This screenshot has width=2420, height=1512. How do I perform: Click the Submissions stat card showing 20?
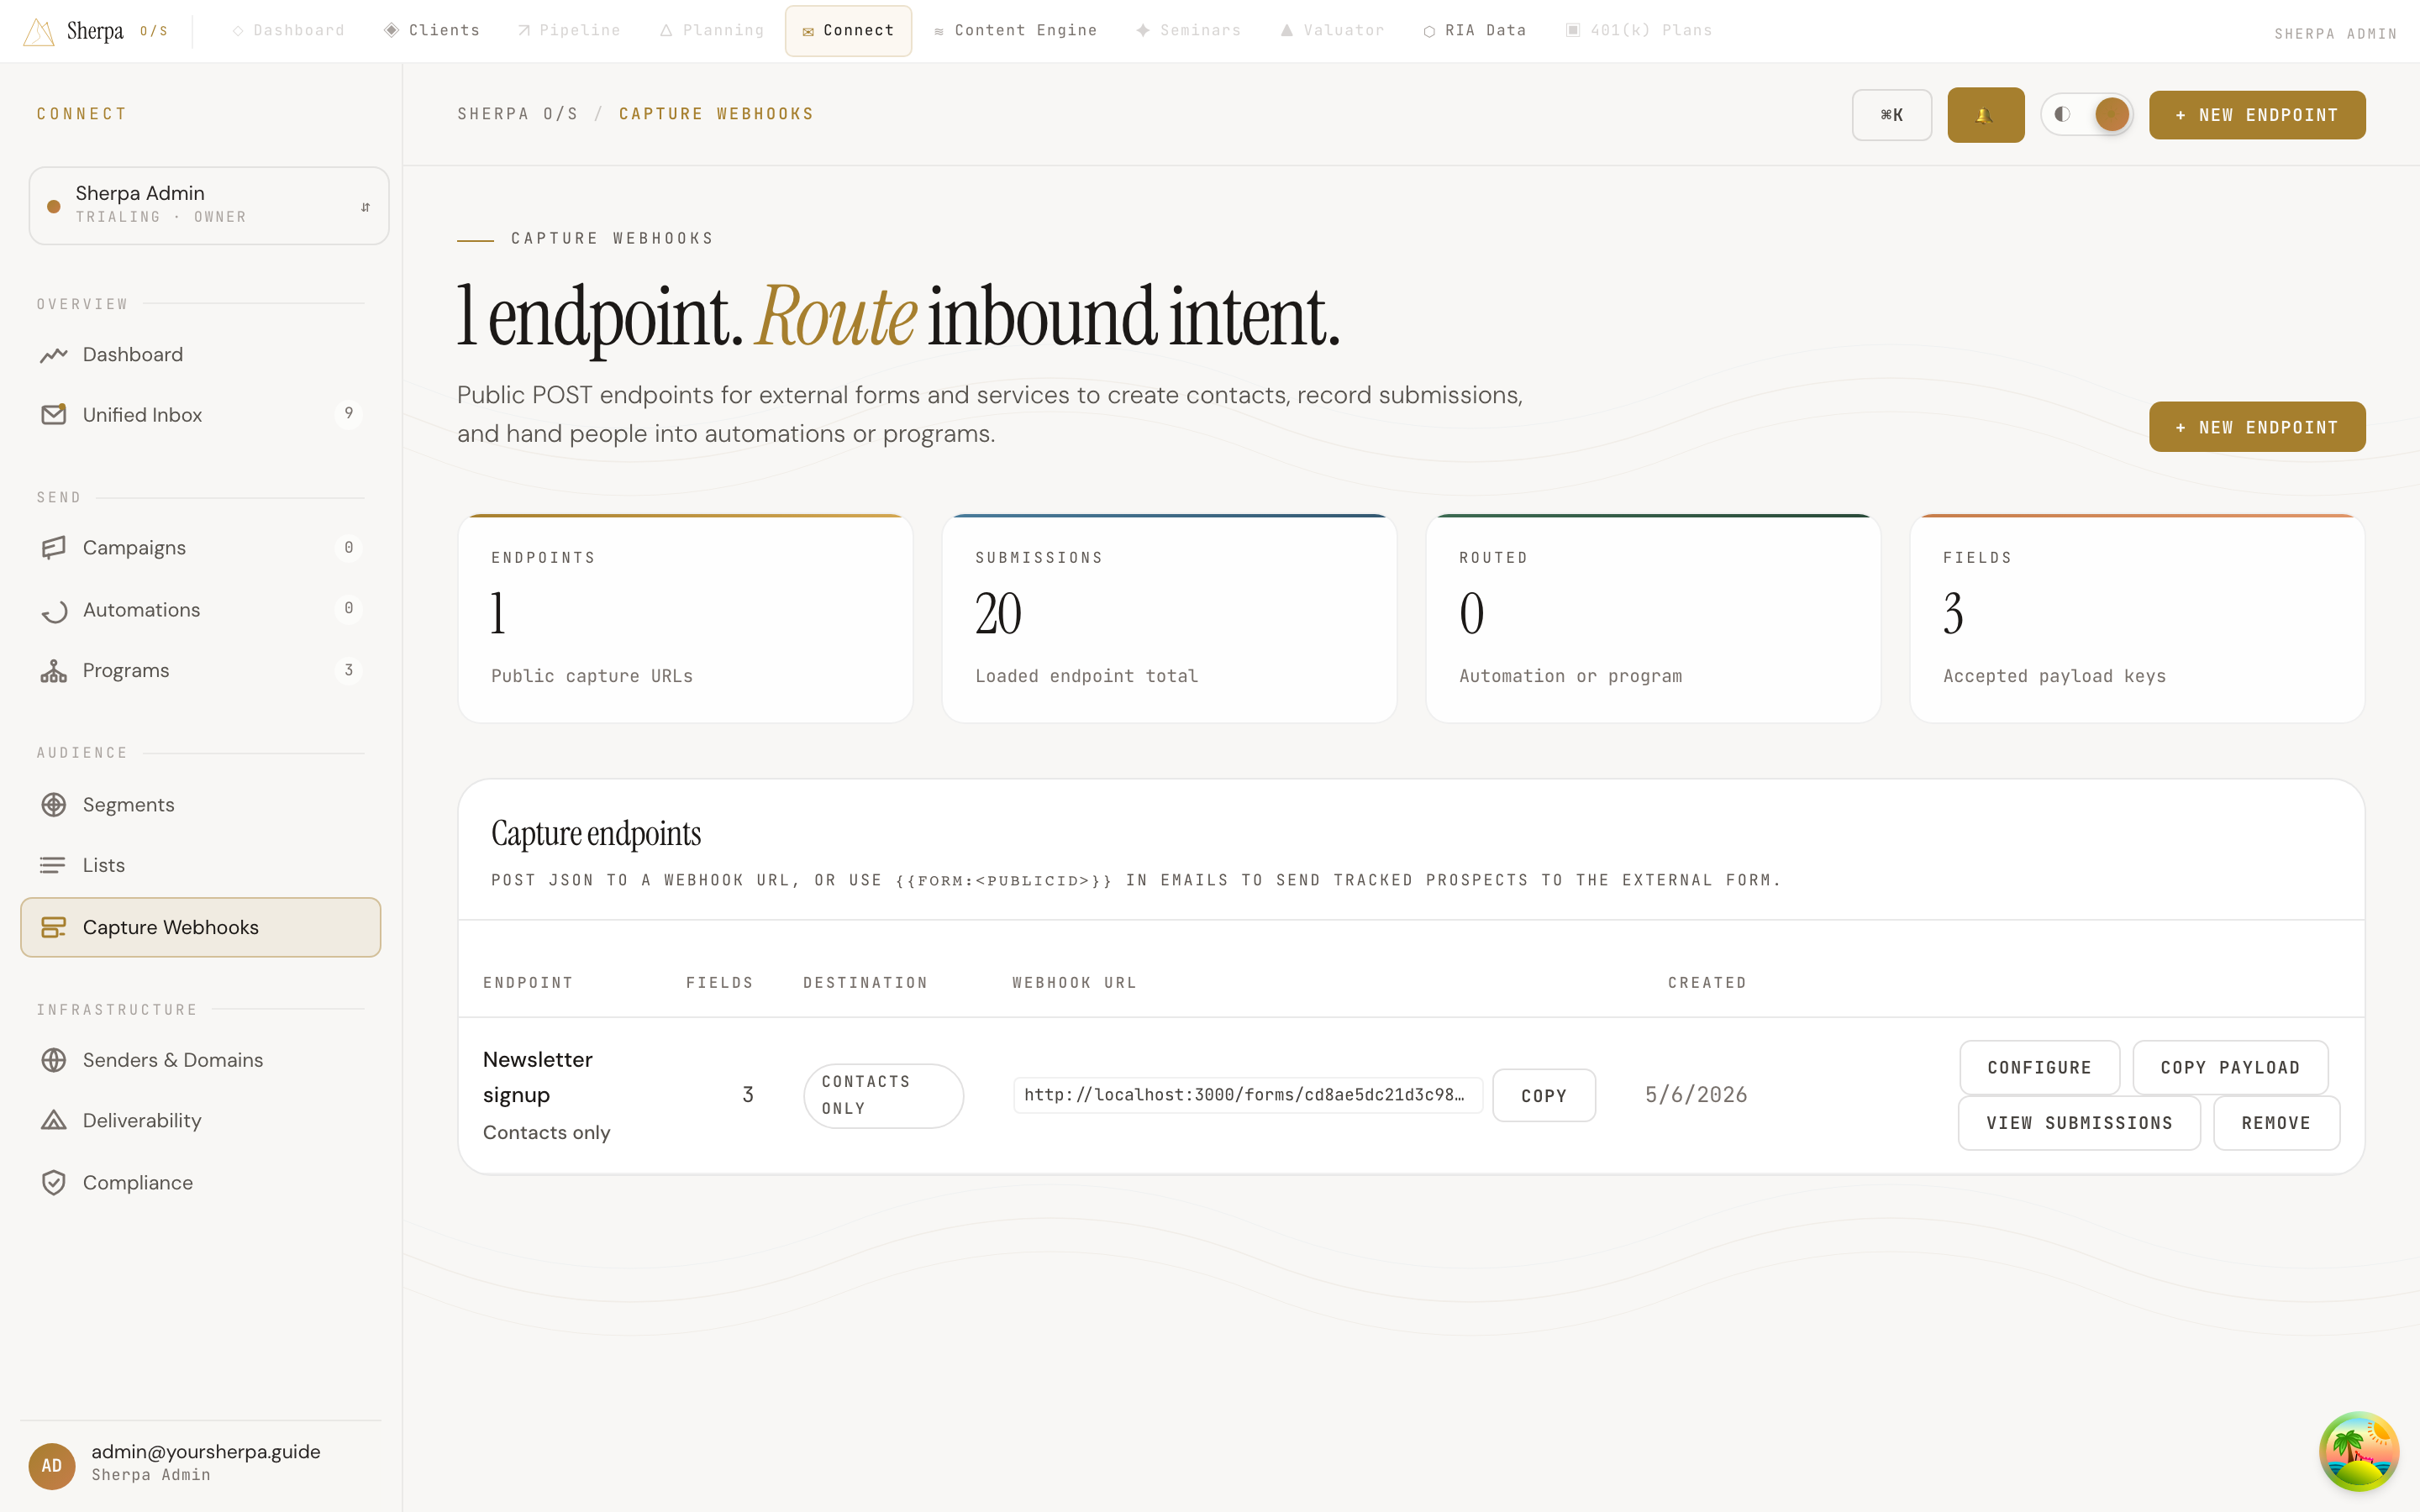(x=1169, y=618)
